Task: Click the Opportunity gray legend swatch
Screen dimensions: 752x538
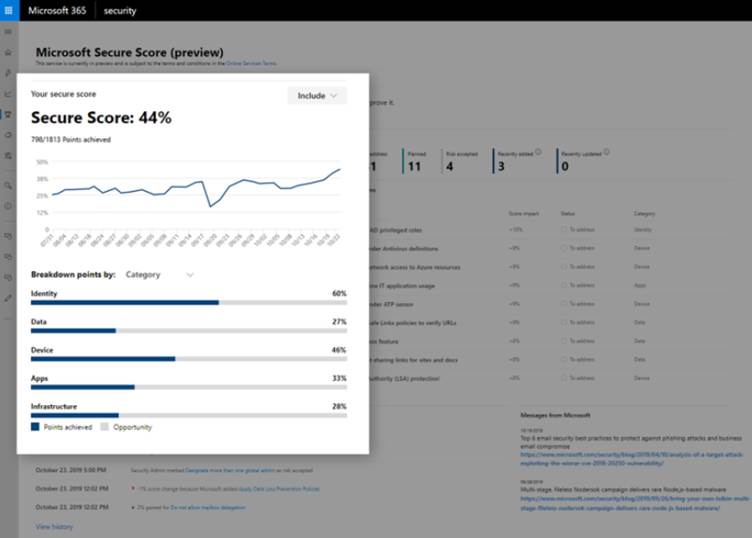Action: point(105,427)
